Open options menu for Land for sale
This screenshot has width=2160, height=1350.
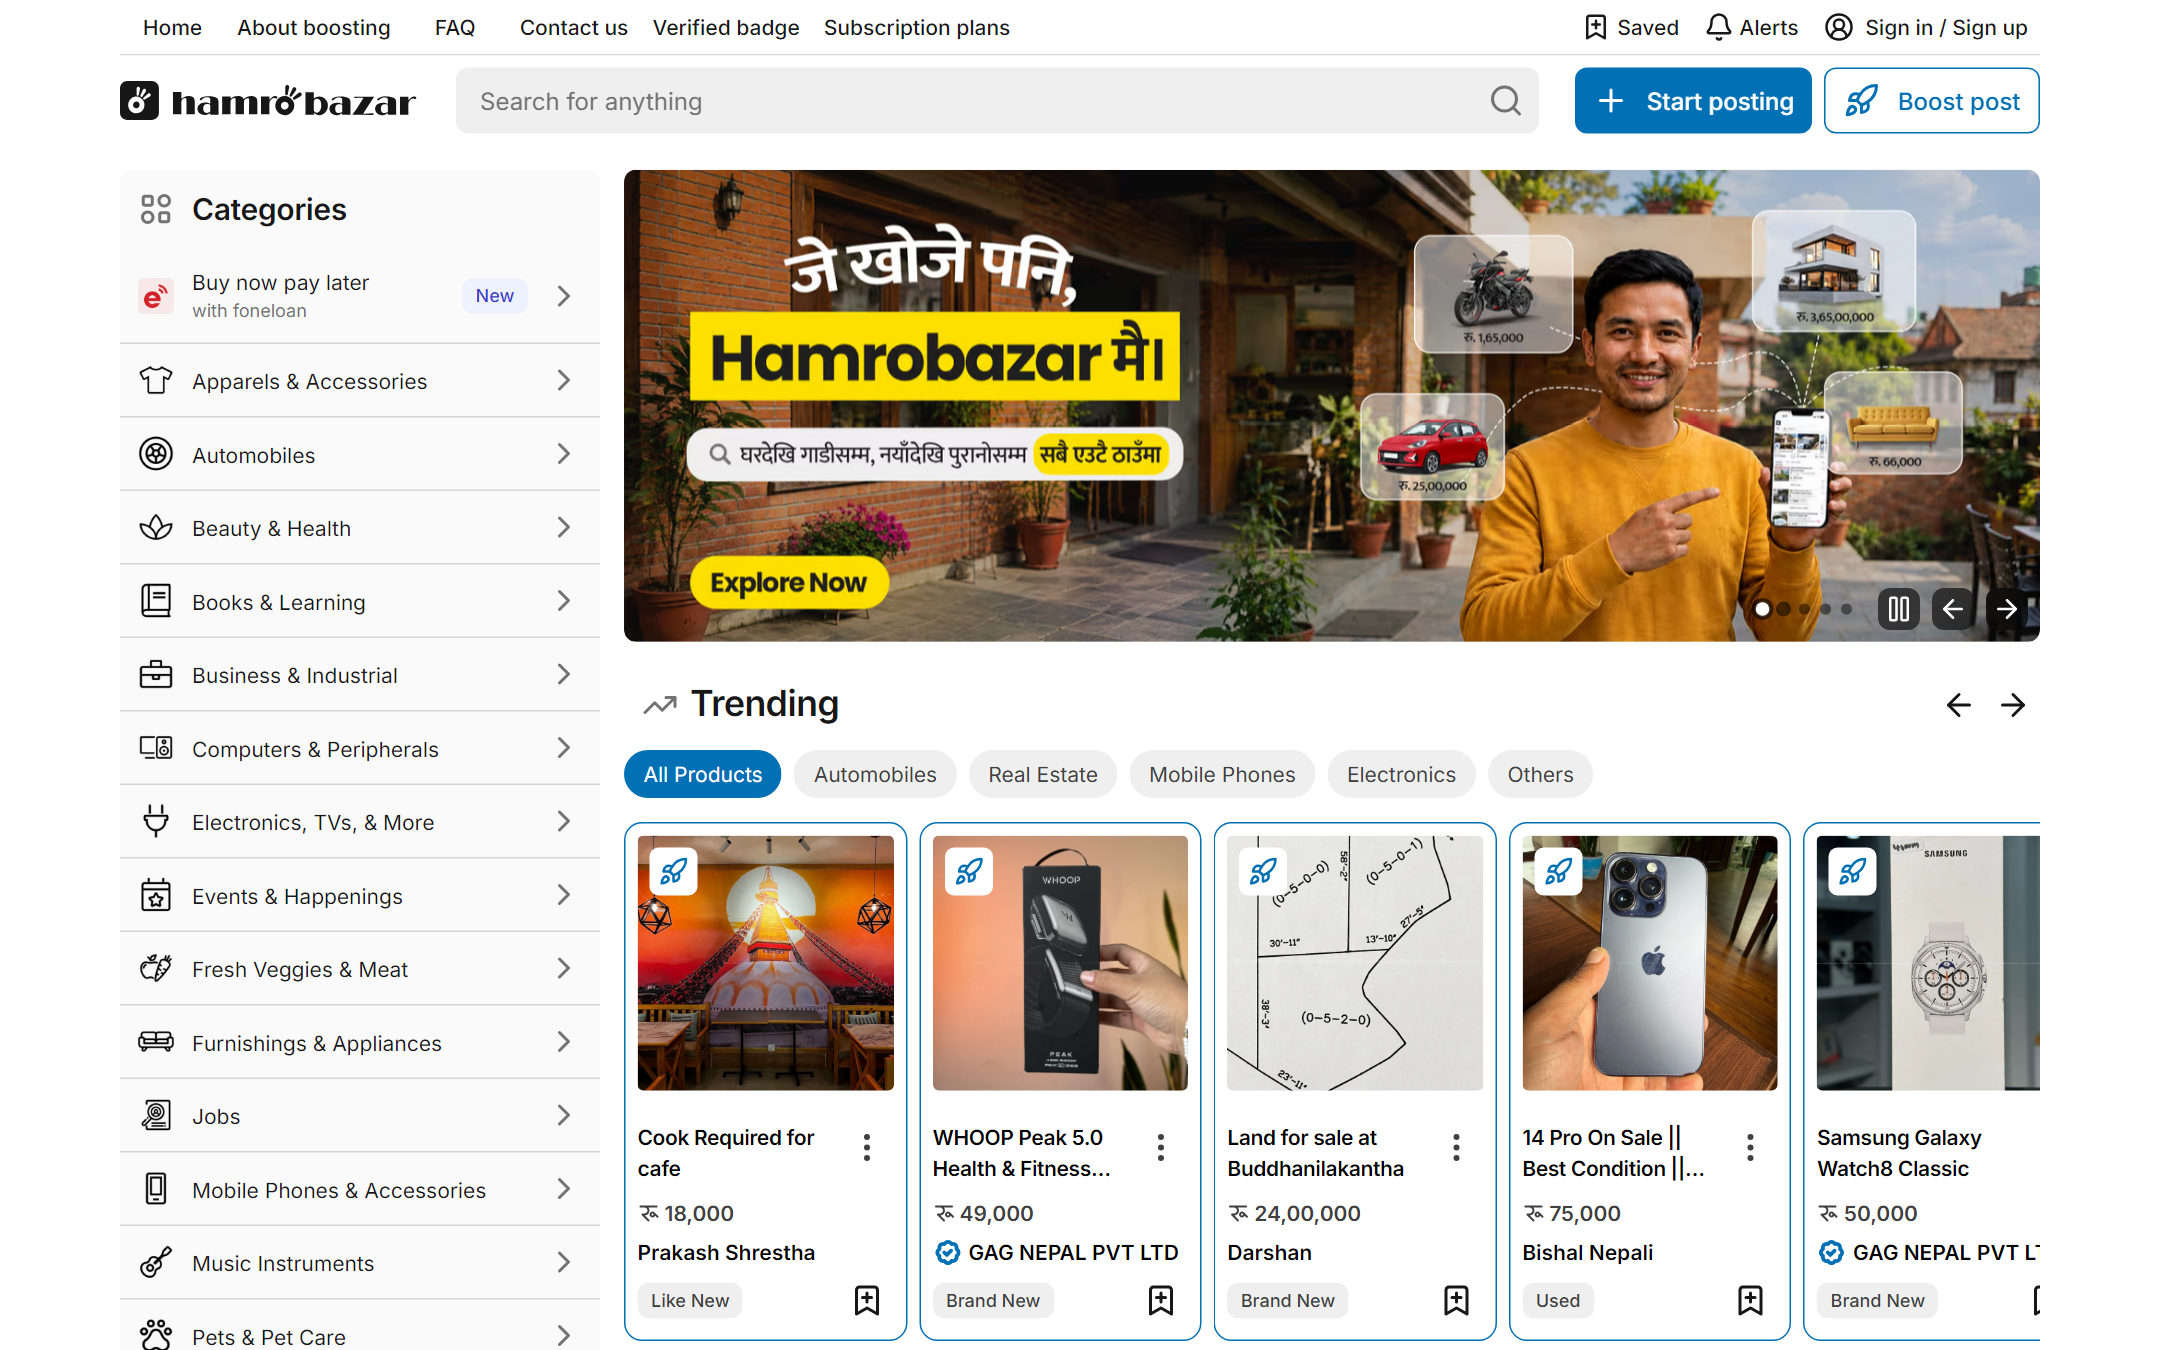click(1456, 1147)
